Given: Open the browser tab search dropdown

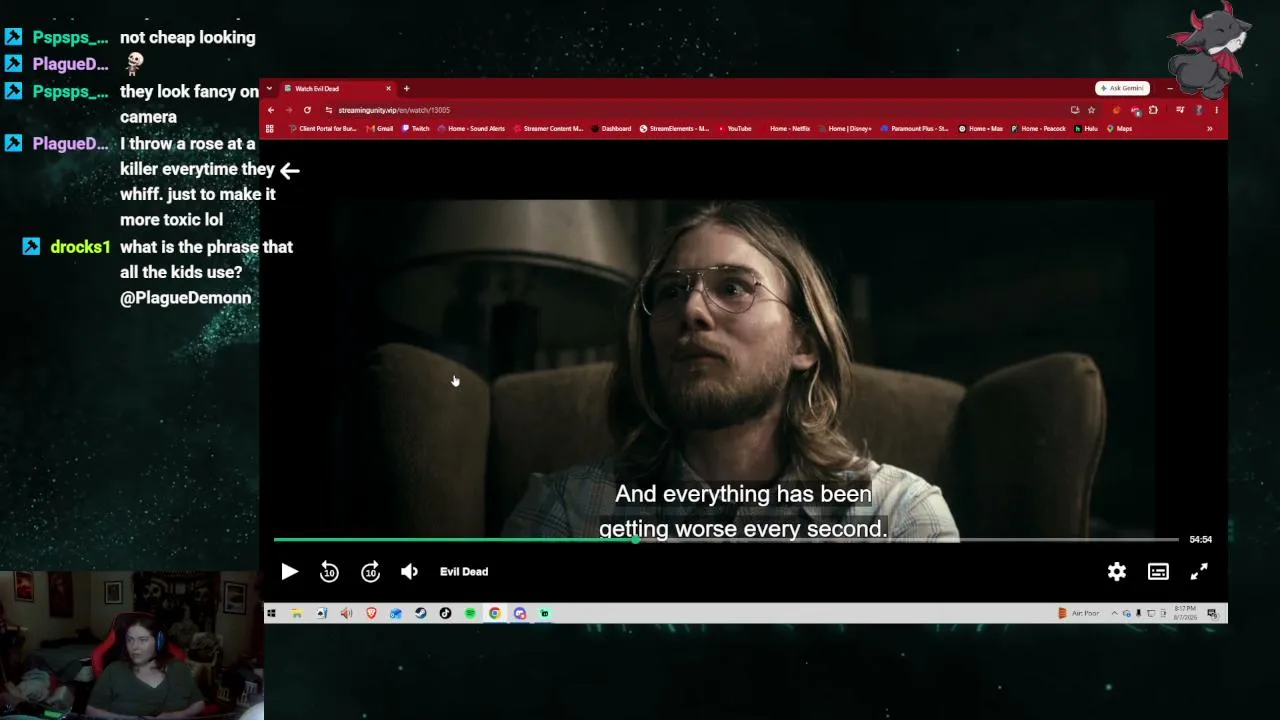Looking at the screenshot, I should pyautogui.click(x=269, y=89).
